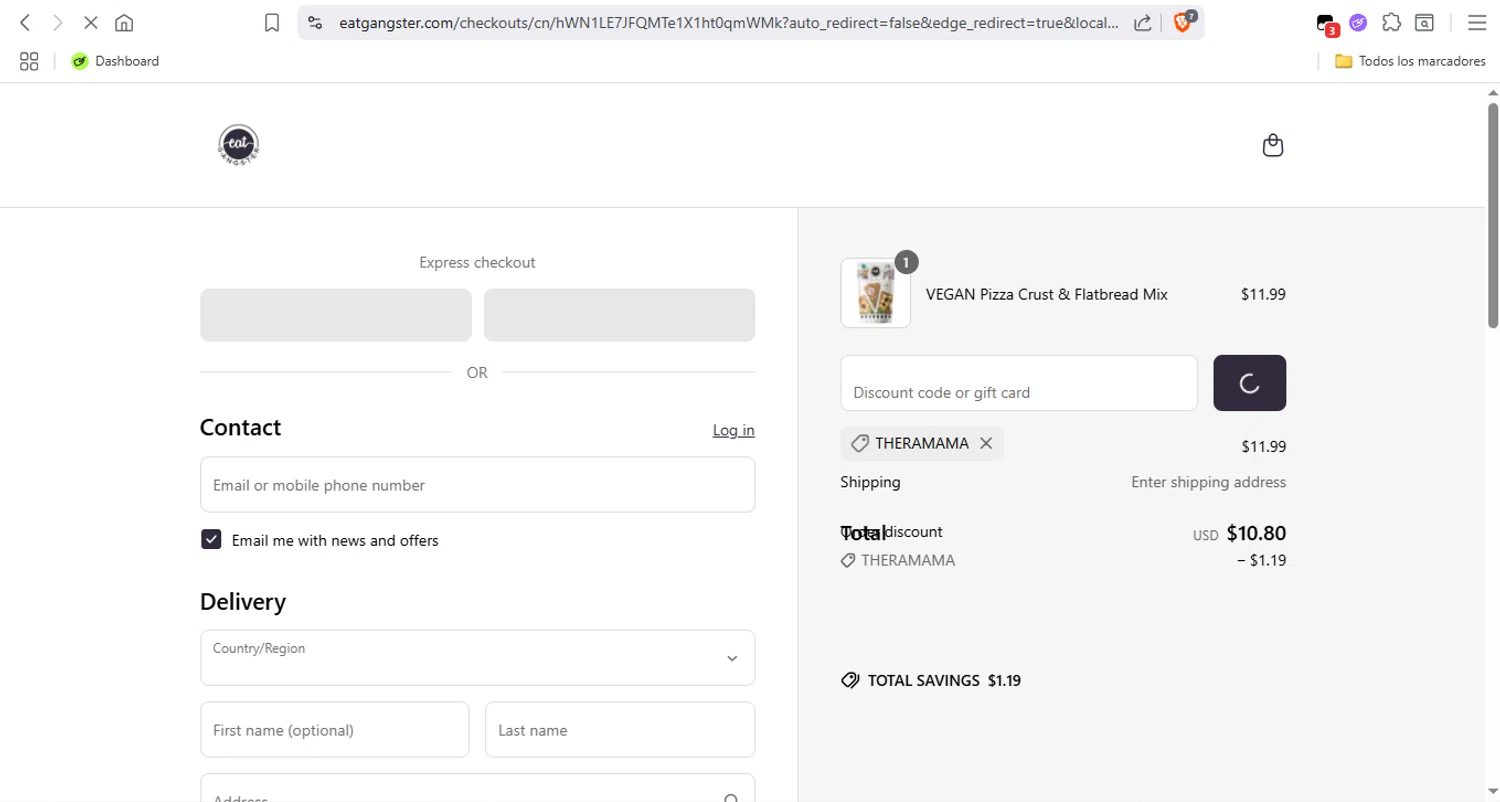This screenshot has height=802, width=1500.
Task: Toggle the browser sidebar panel icon
Action: coord(1424,23)
